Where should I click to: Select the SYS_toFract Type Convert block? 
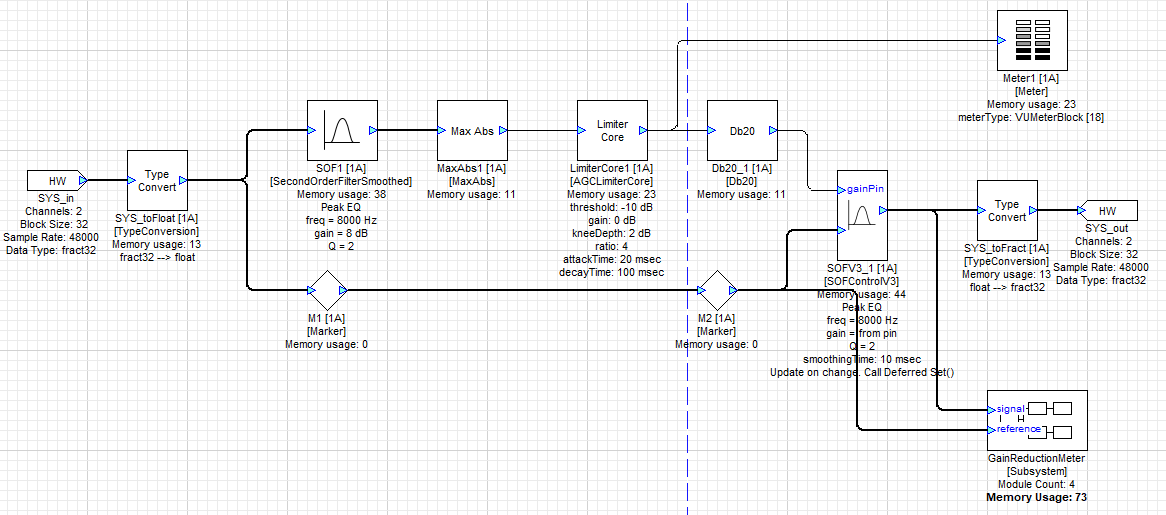point(1007,211)
